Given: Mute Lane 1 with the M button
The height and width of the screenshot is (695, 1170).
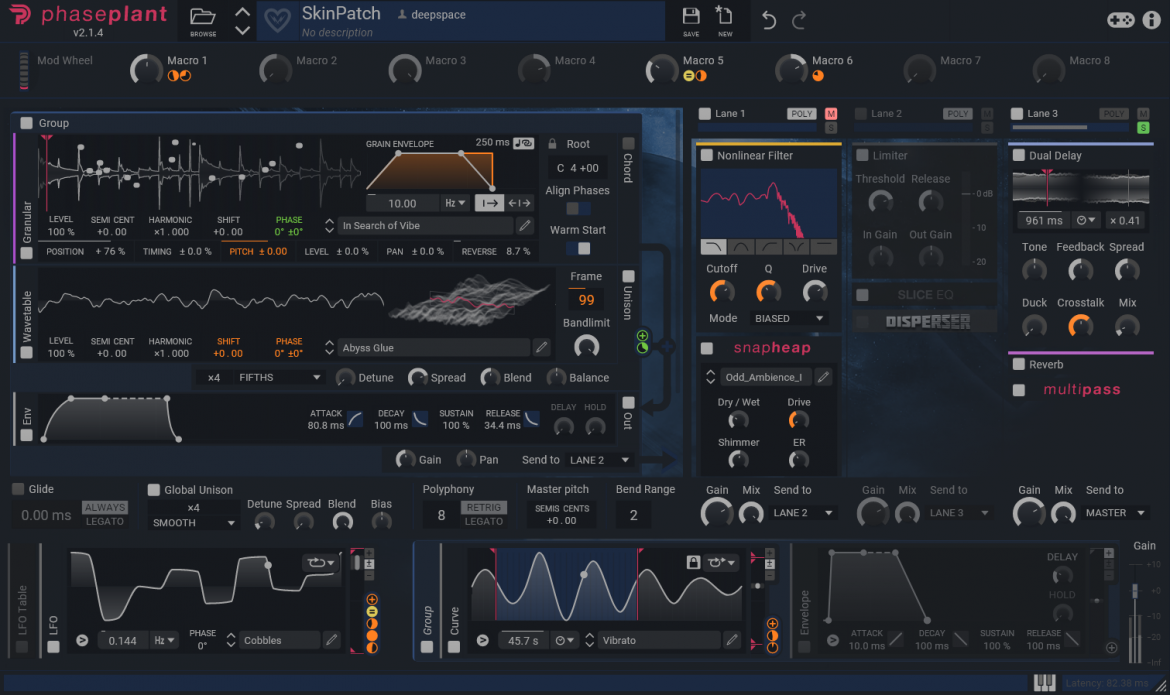Looking at the screenshot, I should pyautogui.click(x=830, y=114).
